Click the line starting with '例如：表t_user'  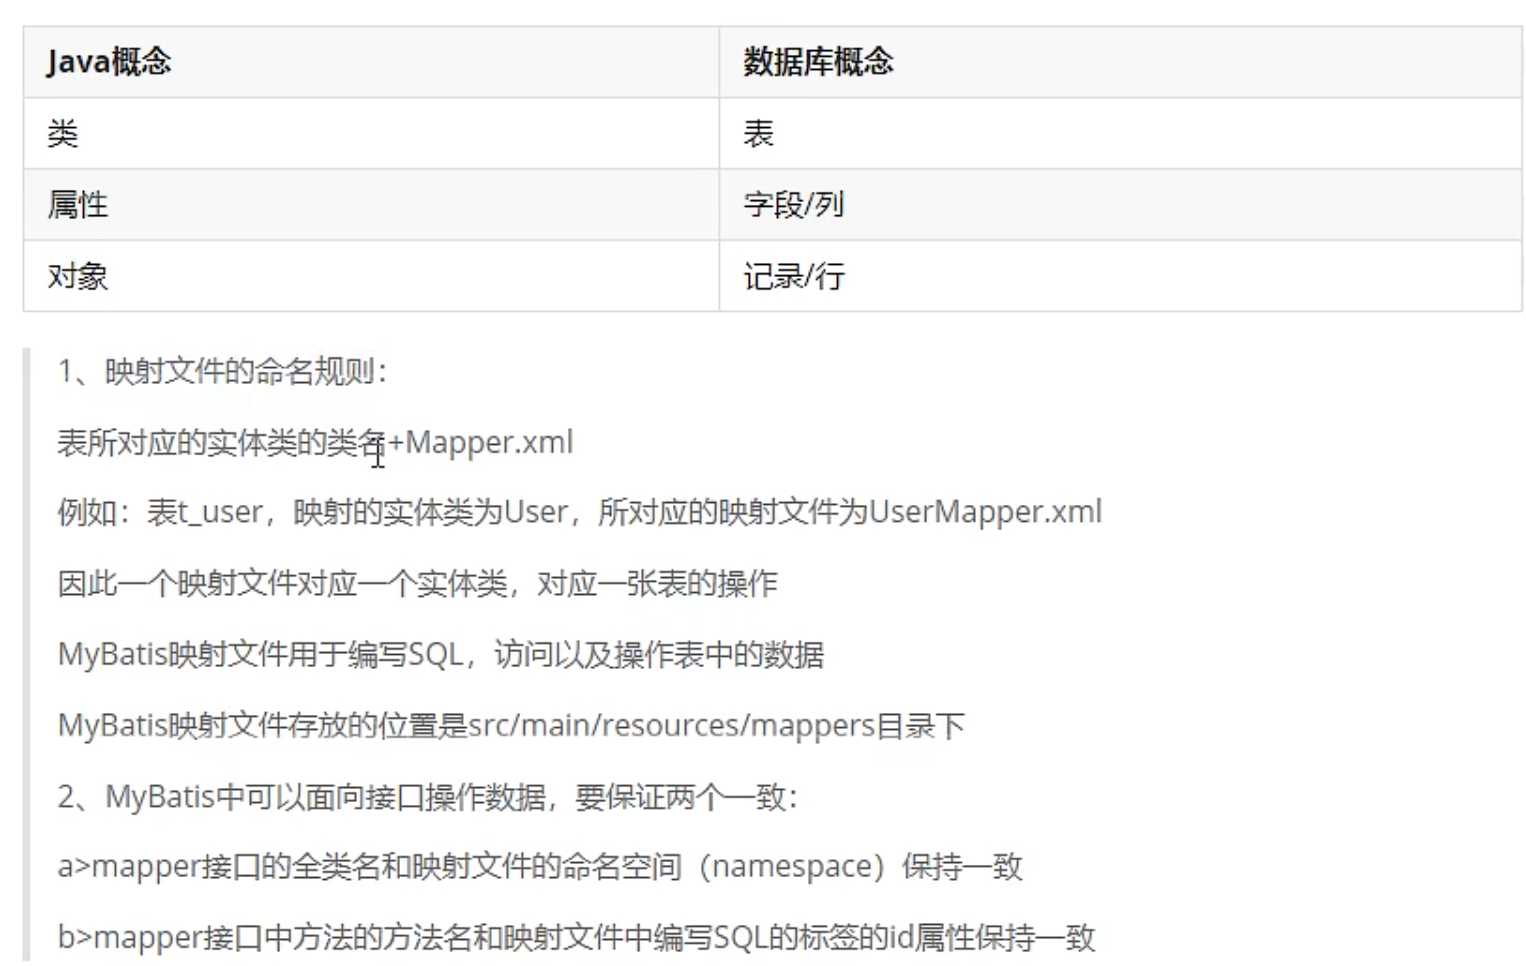click(x=580, y=513)
